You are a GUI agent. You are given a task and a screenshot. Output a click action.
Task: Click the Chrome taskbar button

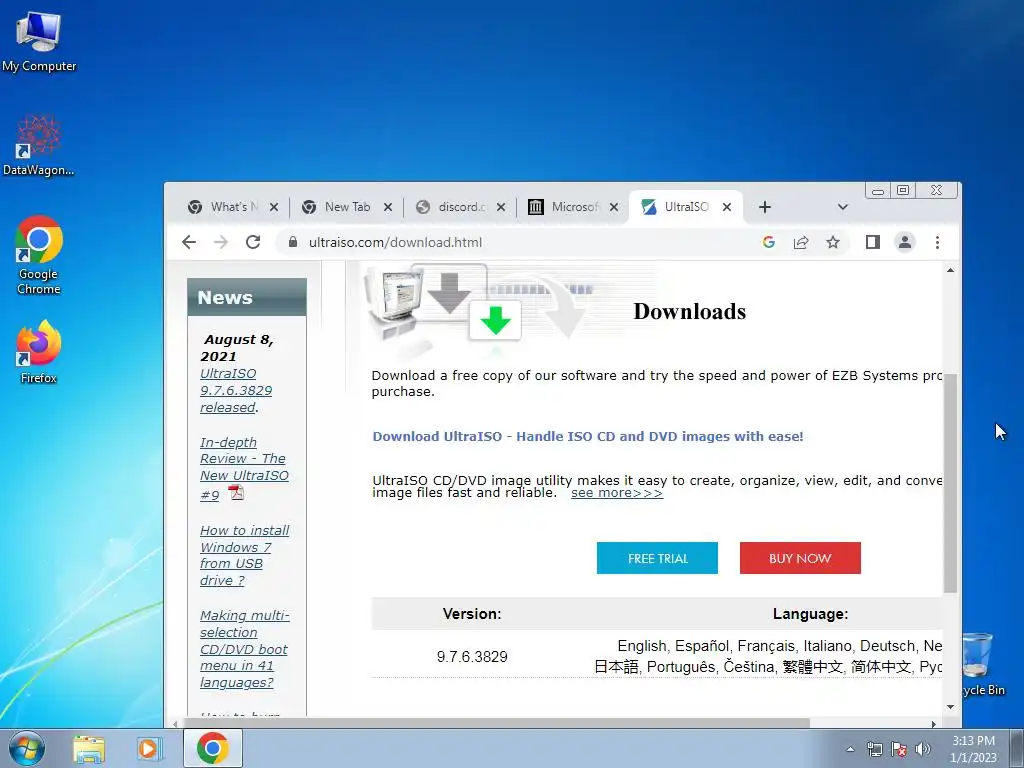pos(213,748)
